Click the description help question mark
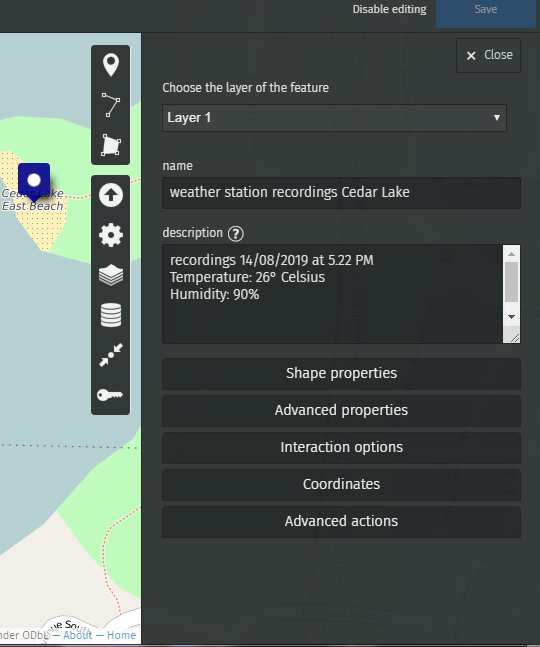 236,234
